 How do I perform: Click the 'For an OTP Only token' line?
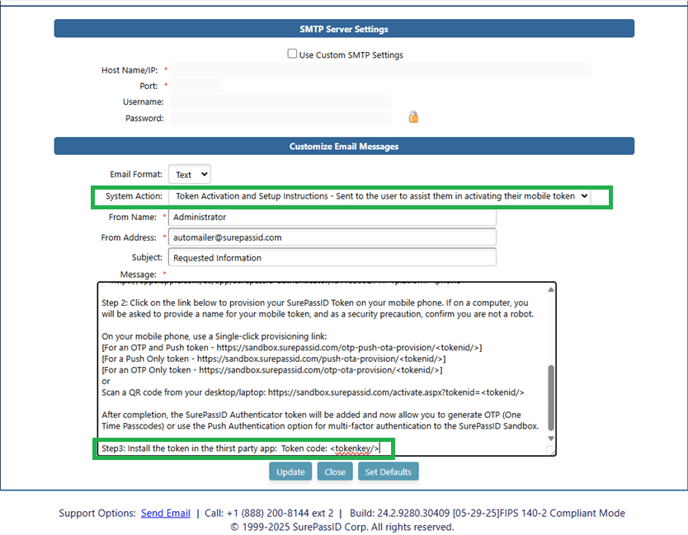point(272,370)
